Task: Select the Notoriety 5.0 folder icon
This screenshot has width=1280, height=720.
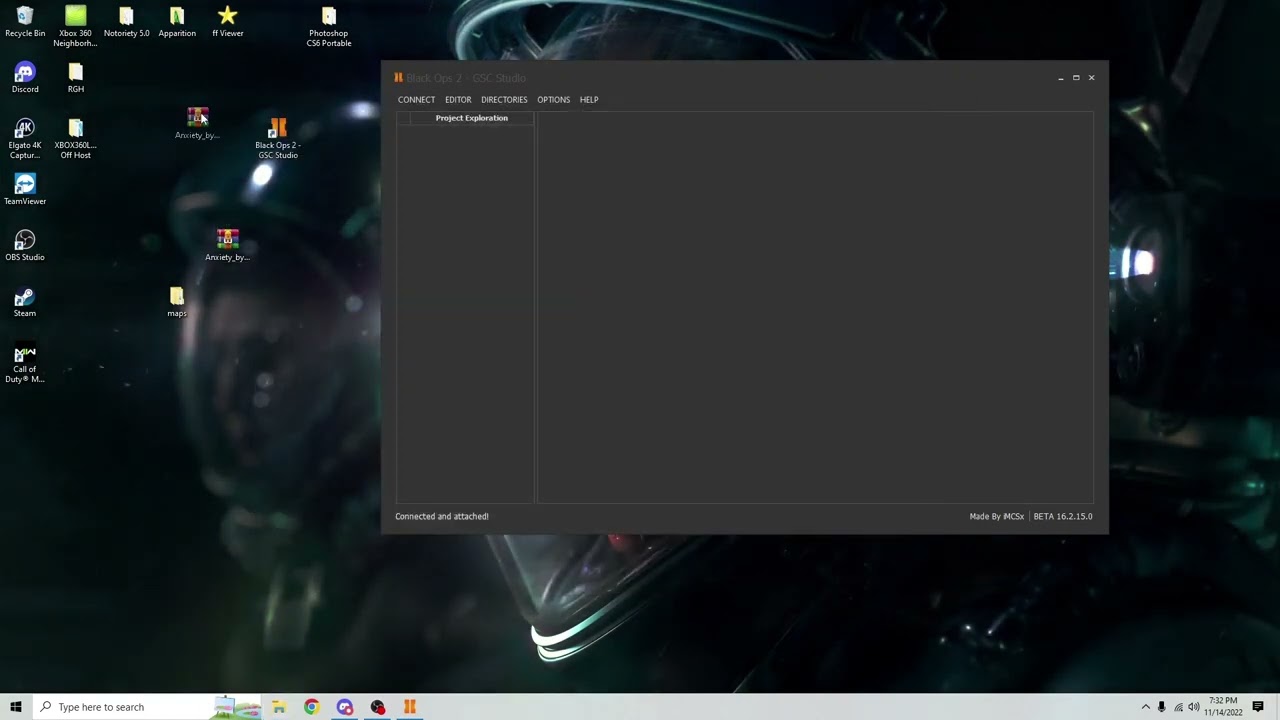Action: (x=126, y=22)
